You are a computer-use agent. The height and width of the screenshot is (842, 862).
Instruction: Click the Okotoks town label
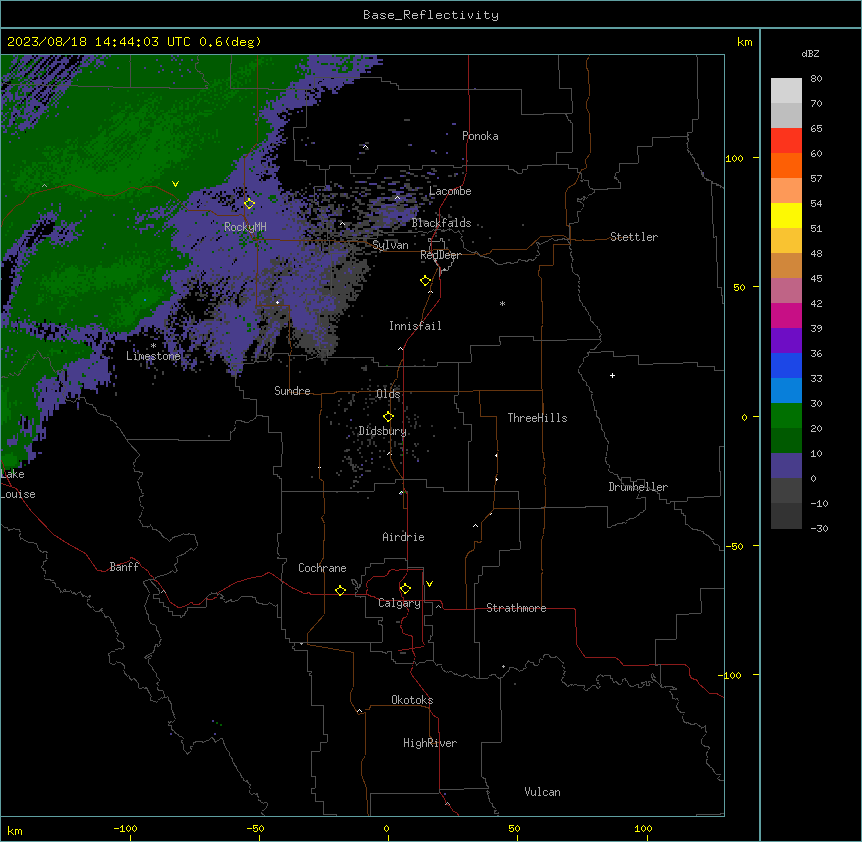pos(412,700)
